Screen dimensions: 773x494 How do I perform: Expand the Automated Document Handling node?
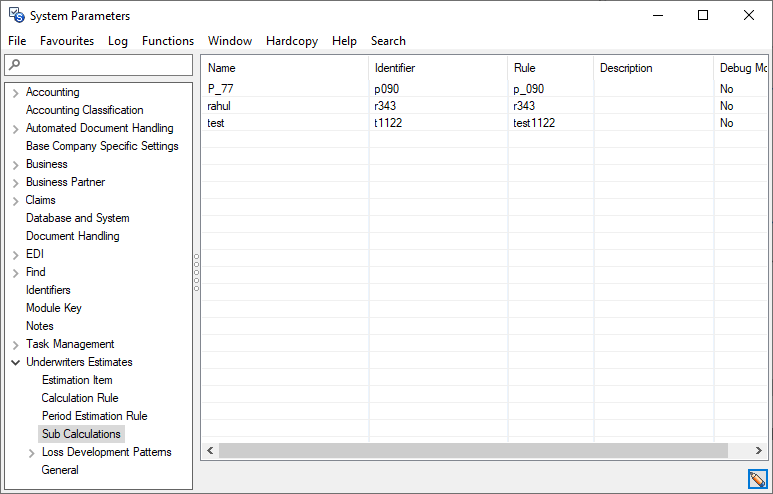[15, 129]
